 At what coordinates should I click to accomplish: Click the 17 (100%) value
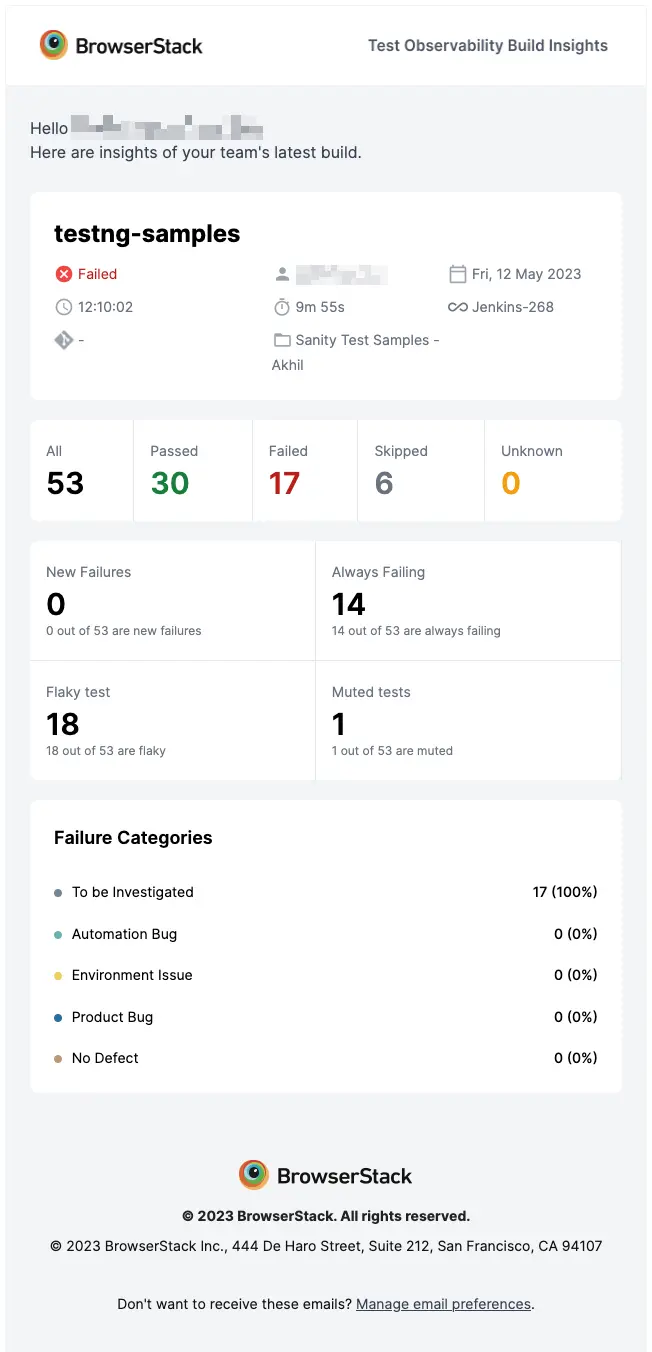pos(565,892)
